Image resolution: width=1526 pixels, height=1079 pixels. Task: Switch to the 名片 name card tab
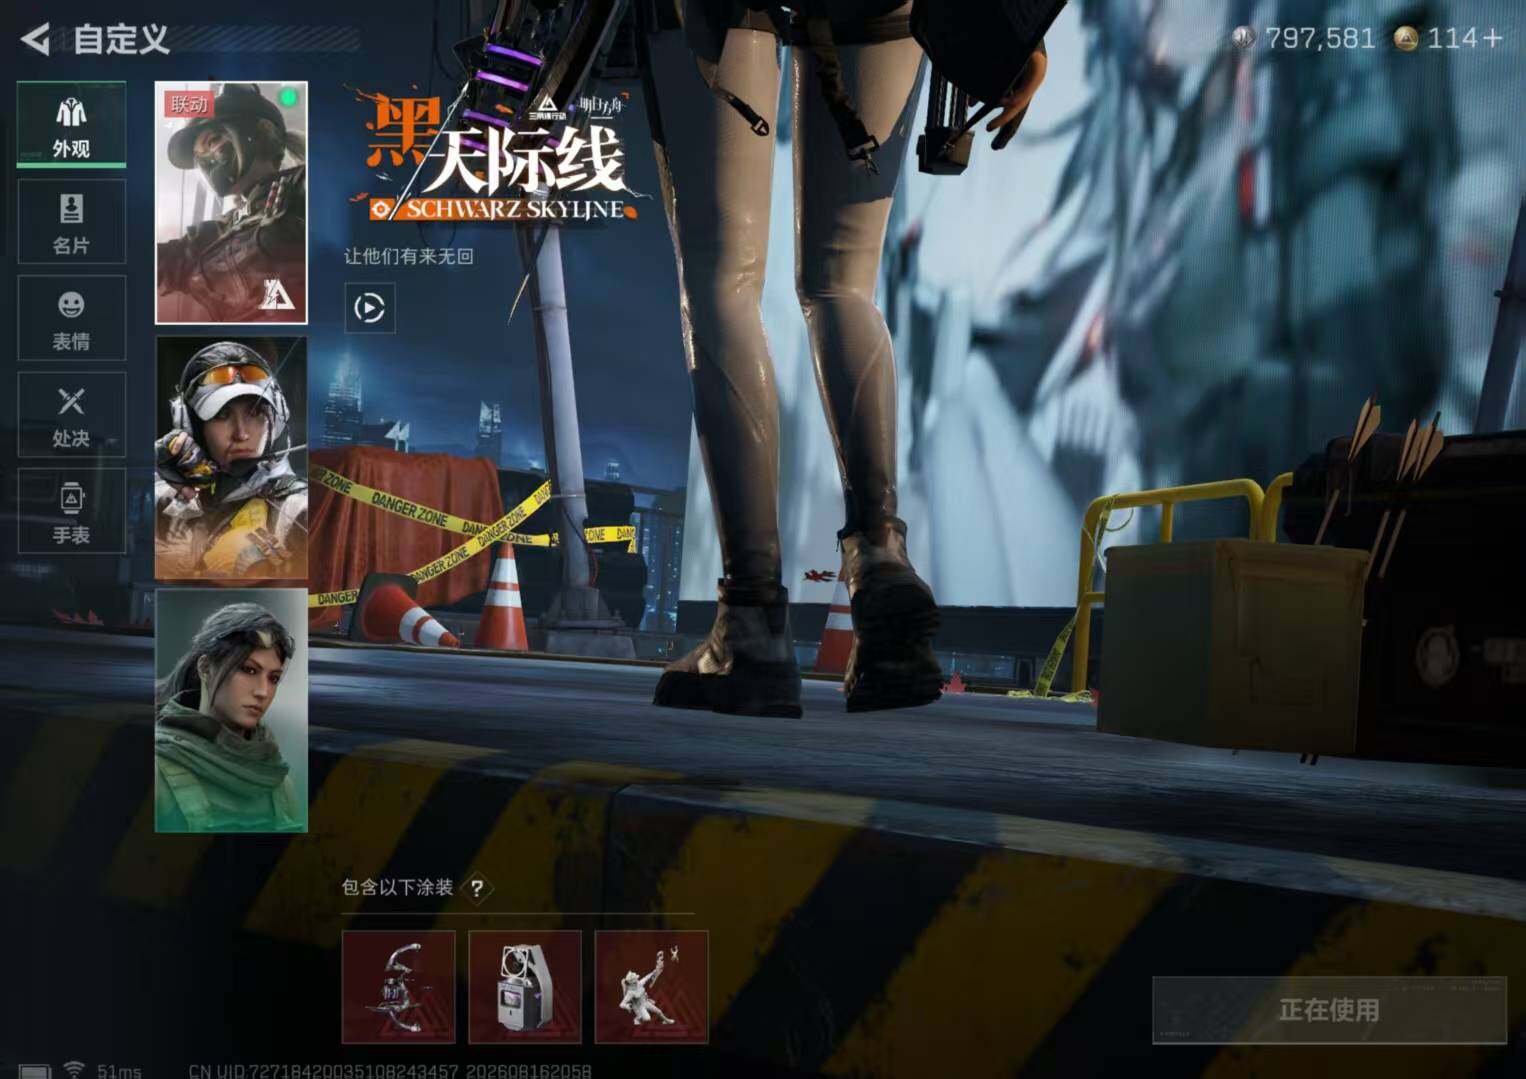point(71,221)
